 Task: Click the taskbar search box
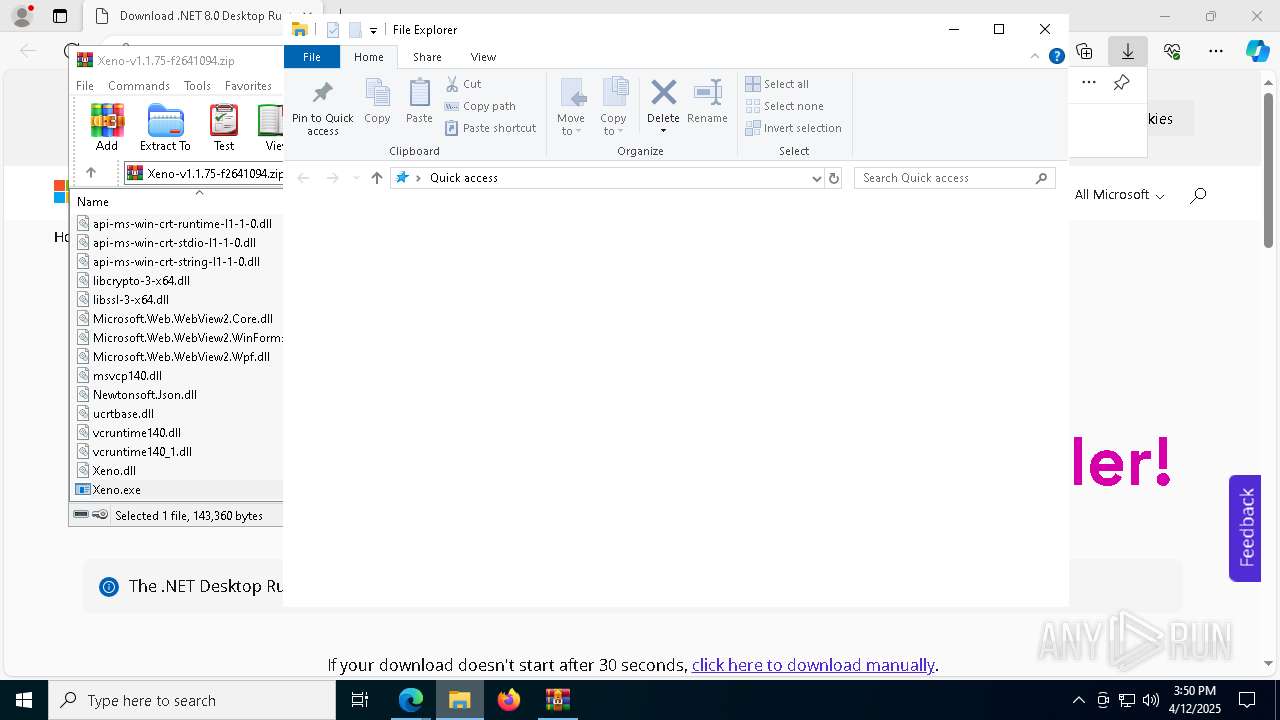(x=192, y=700)
